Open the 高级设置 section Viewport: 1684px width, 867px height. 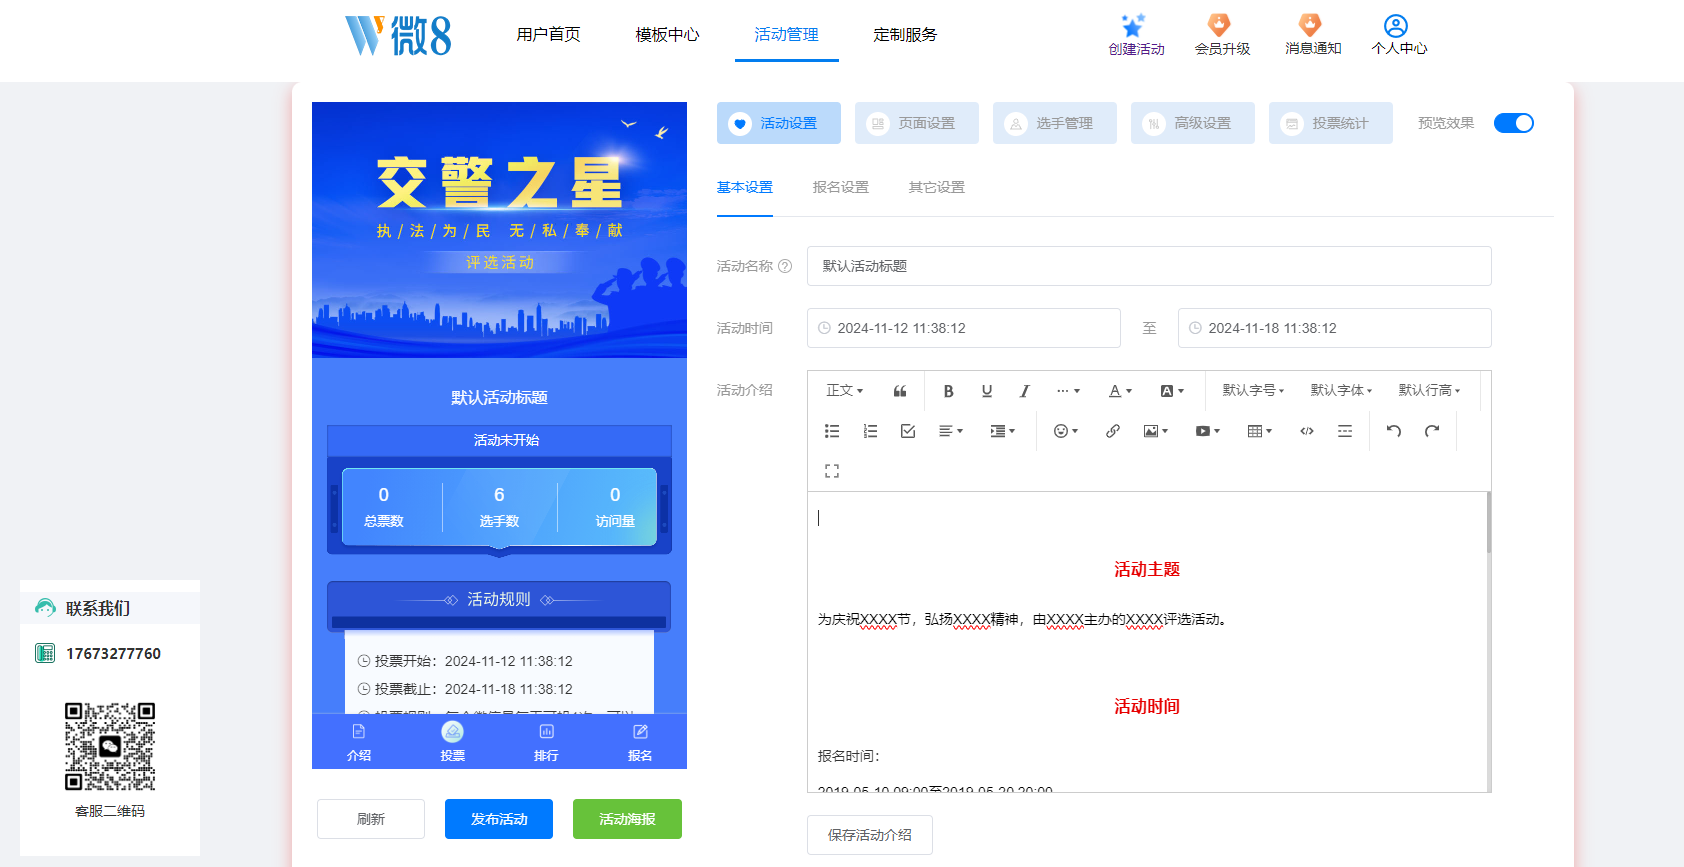[1193, 123]
